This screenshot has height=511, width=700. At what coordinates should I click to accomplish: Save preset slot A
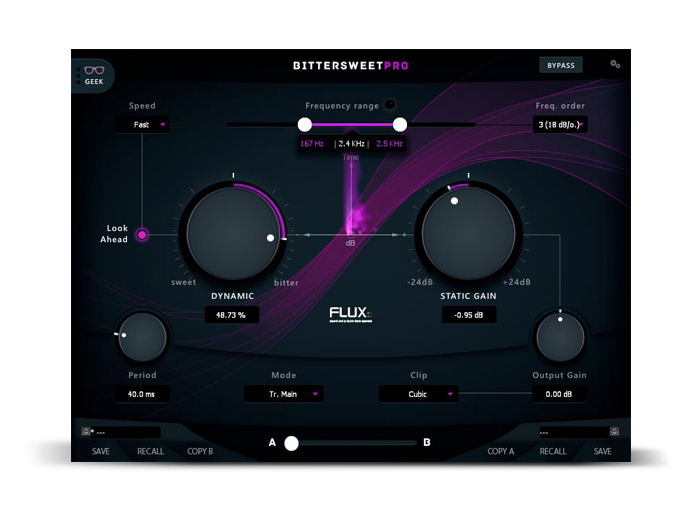pyautogui.click(x=101, y=451)
